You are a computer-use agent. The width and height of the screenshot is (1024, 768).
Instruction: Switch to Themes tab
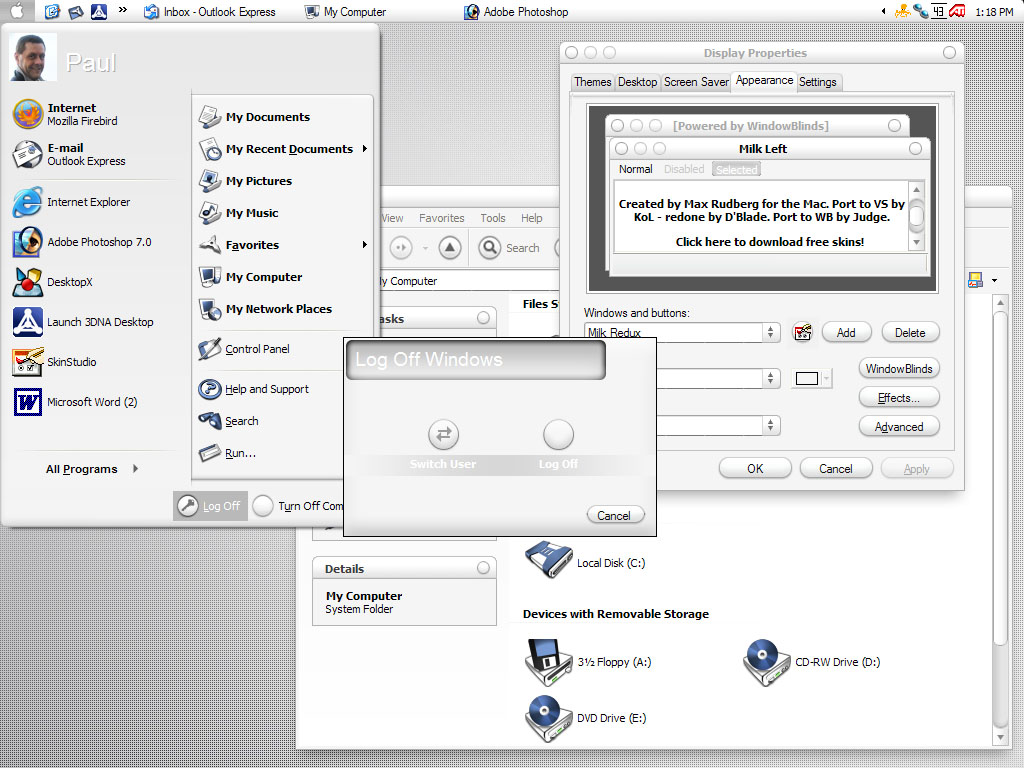592,82
